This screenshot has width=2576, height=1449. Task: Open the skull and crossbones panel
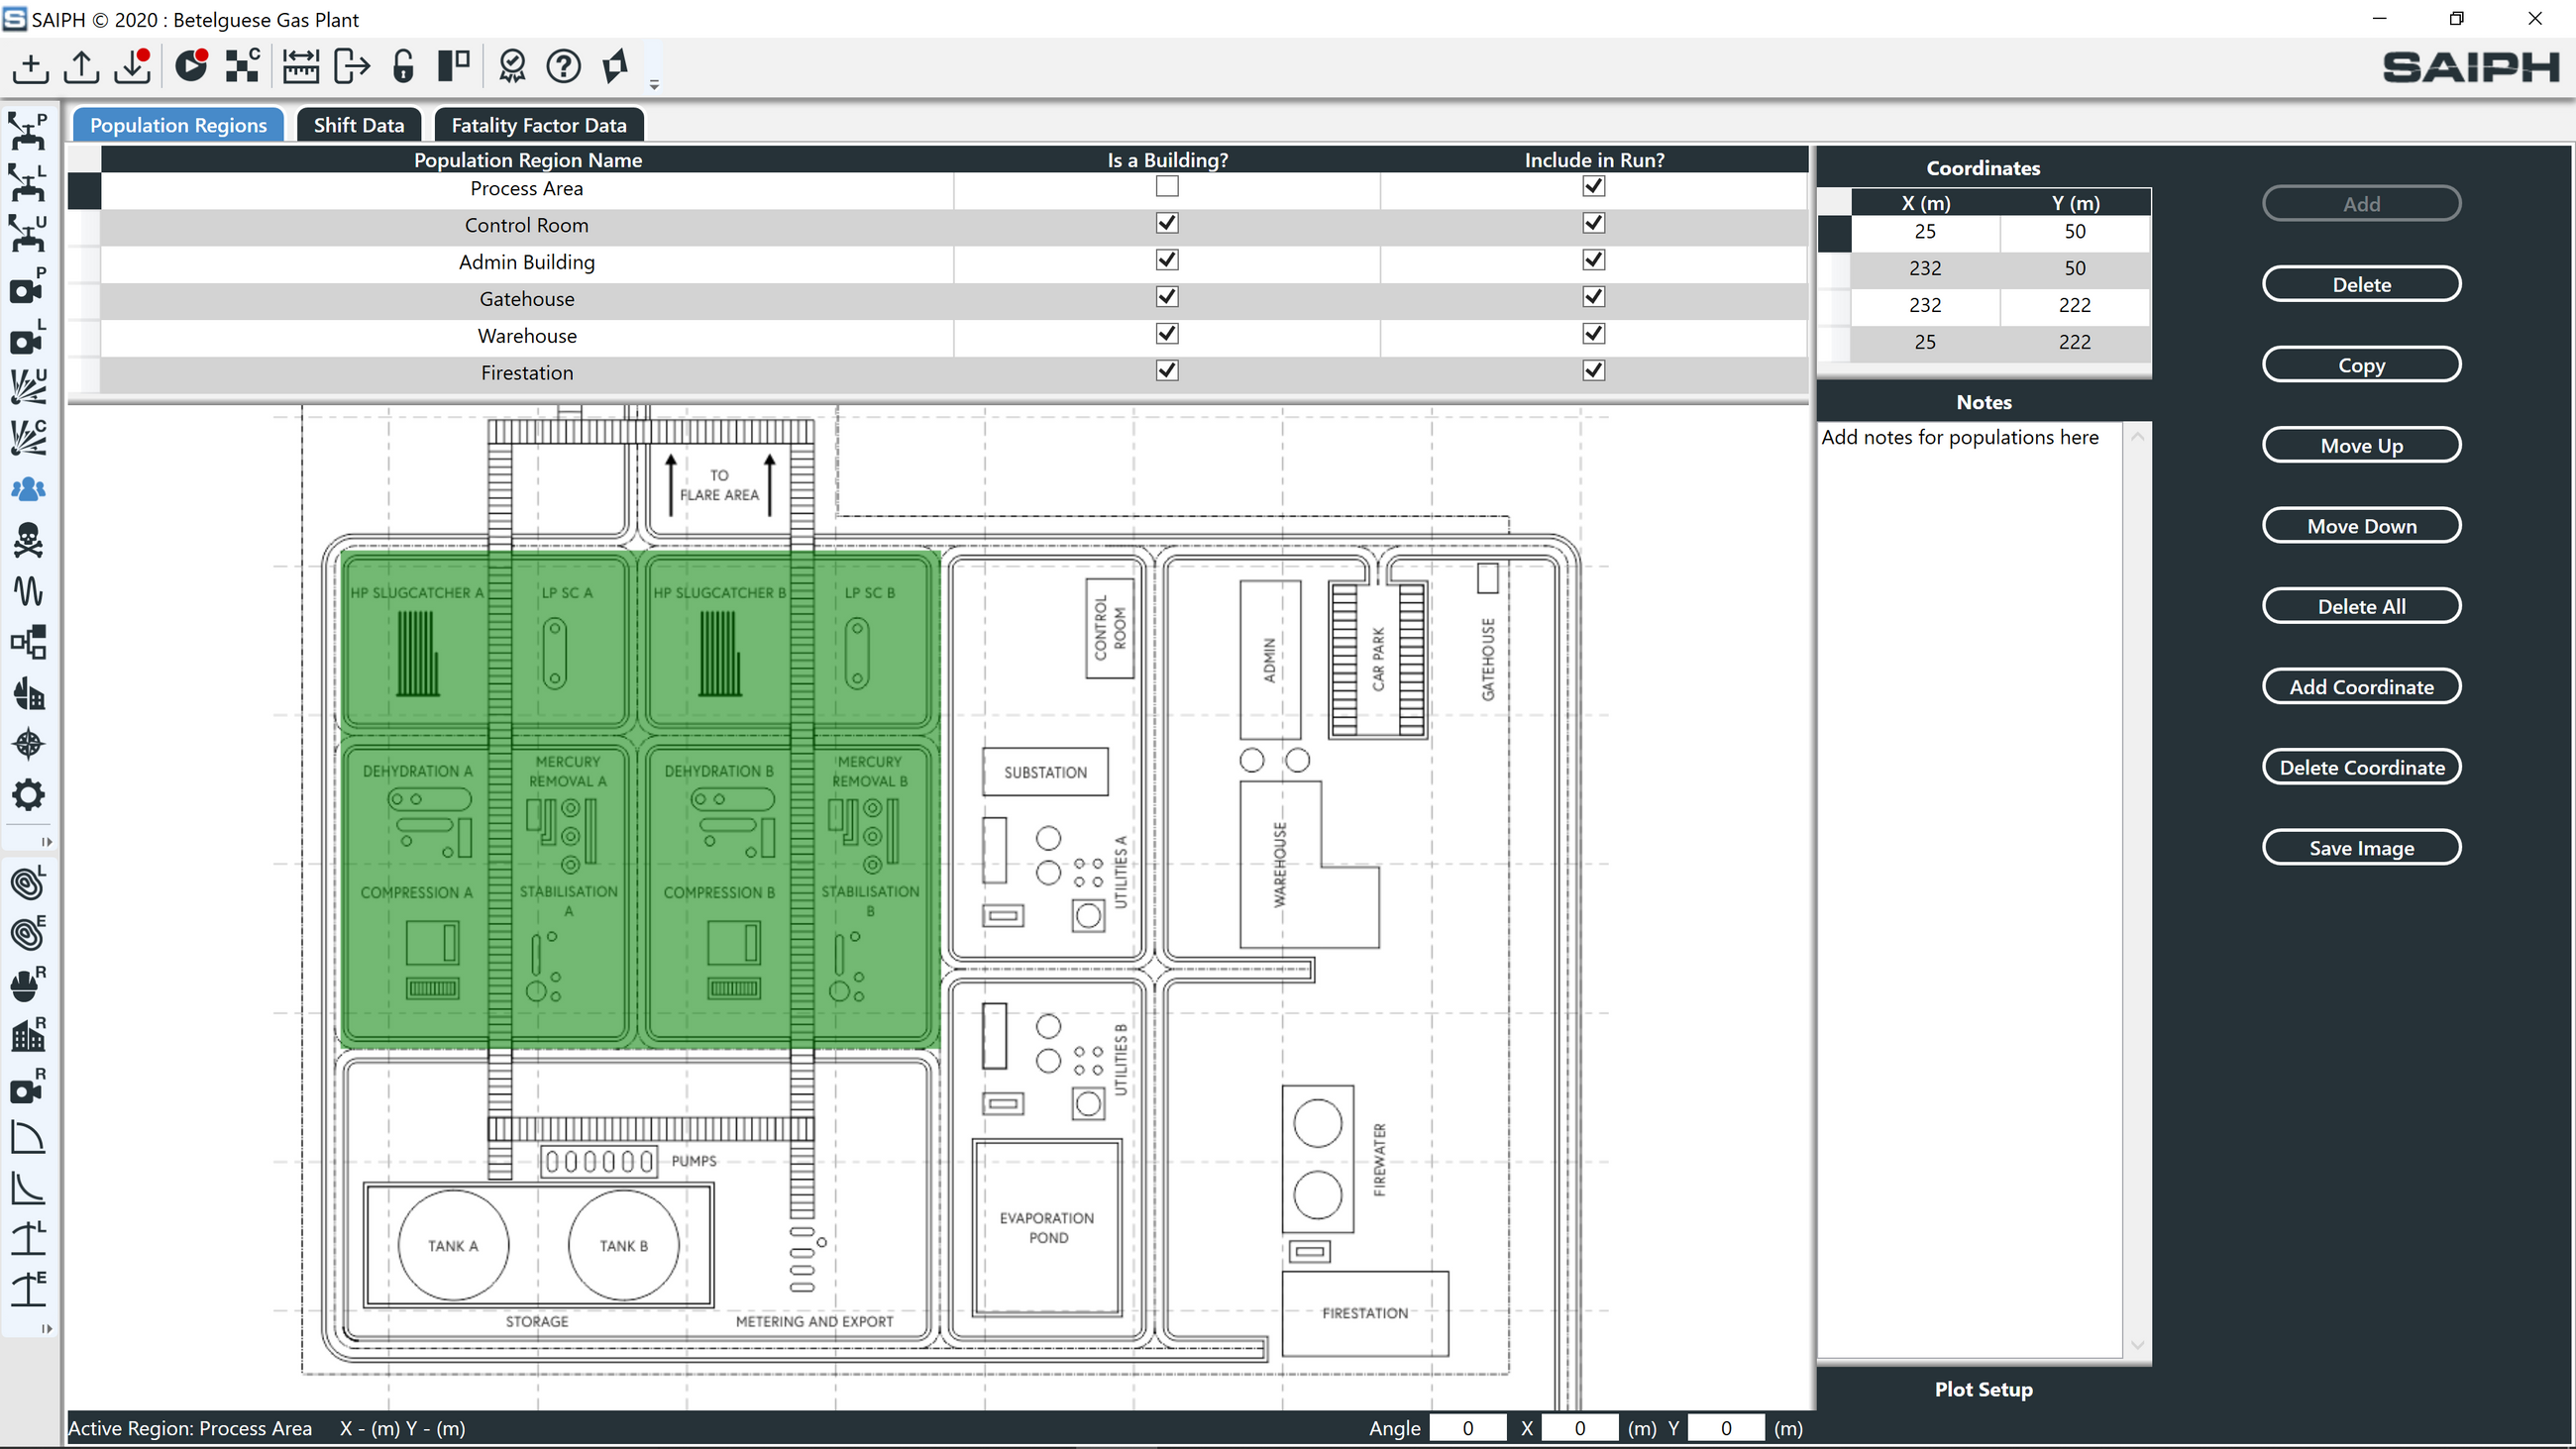pyautogui.click(x=28, y=541)
